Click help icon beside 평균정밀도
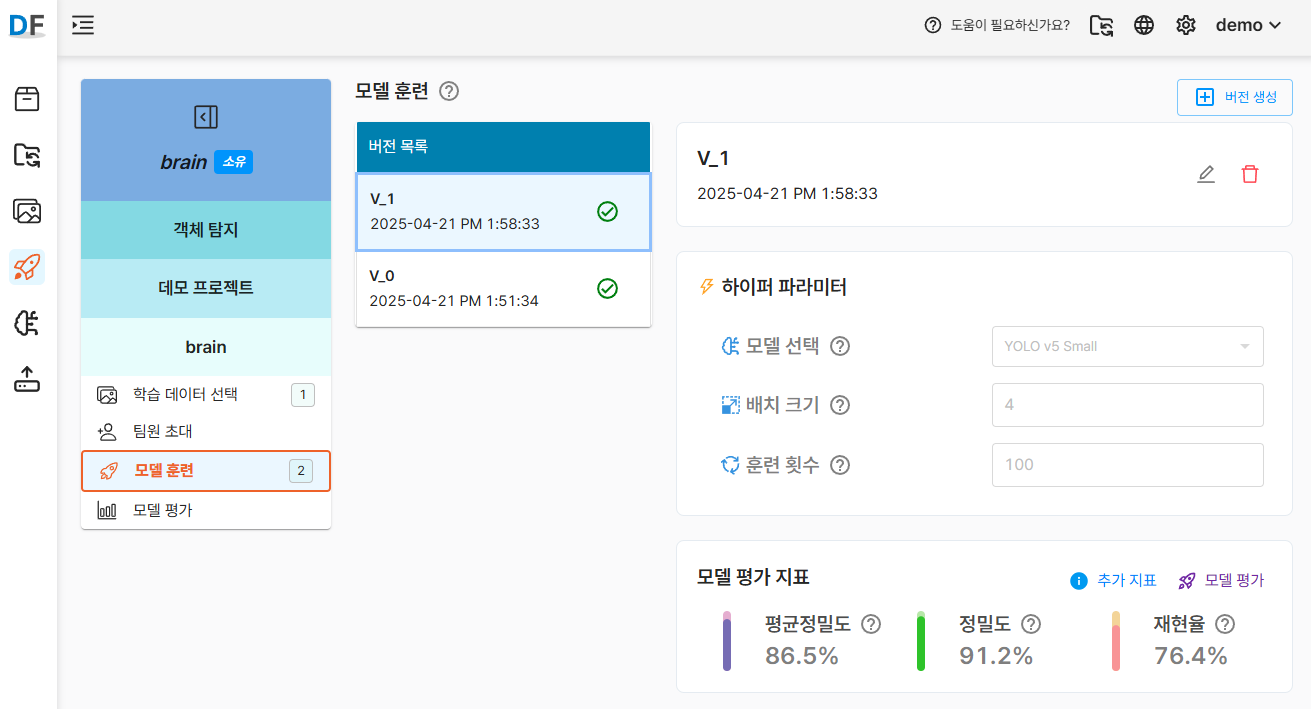The width and height of the screenshot is (1311, 709). click(871, 624)
